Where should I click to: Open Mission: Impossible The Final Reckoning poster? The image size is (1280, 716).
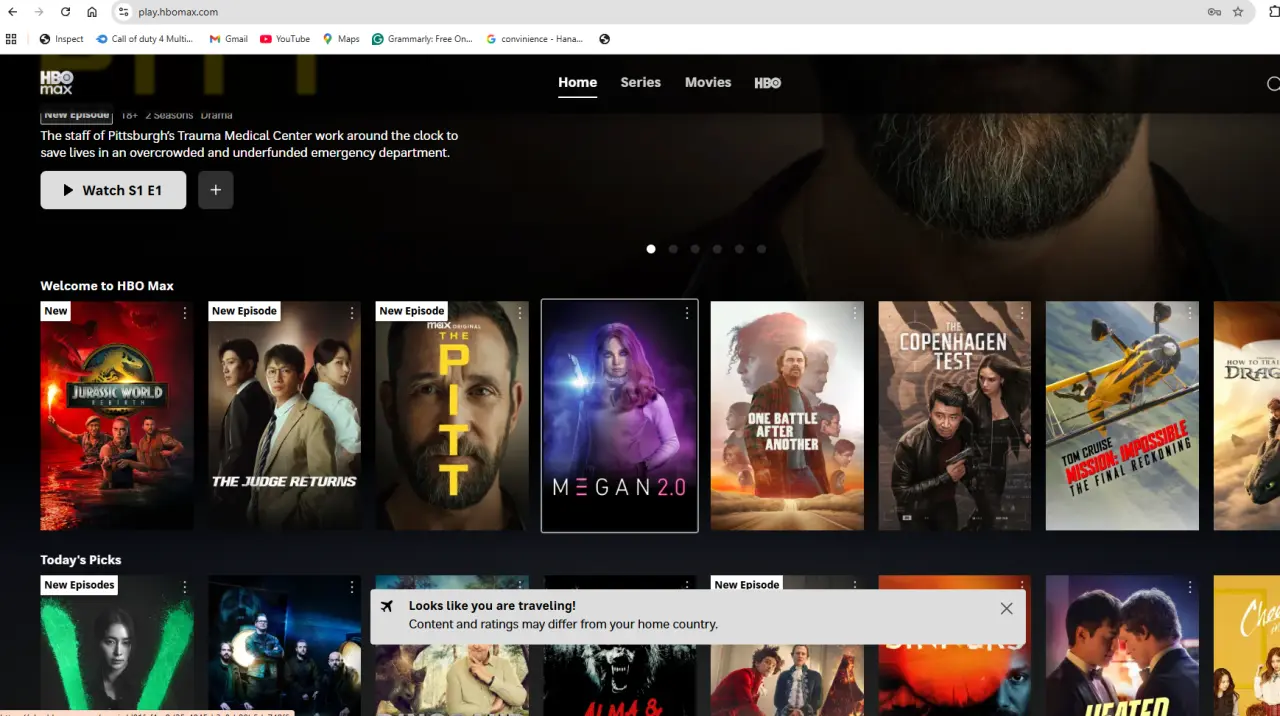click(1122, 416)
